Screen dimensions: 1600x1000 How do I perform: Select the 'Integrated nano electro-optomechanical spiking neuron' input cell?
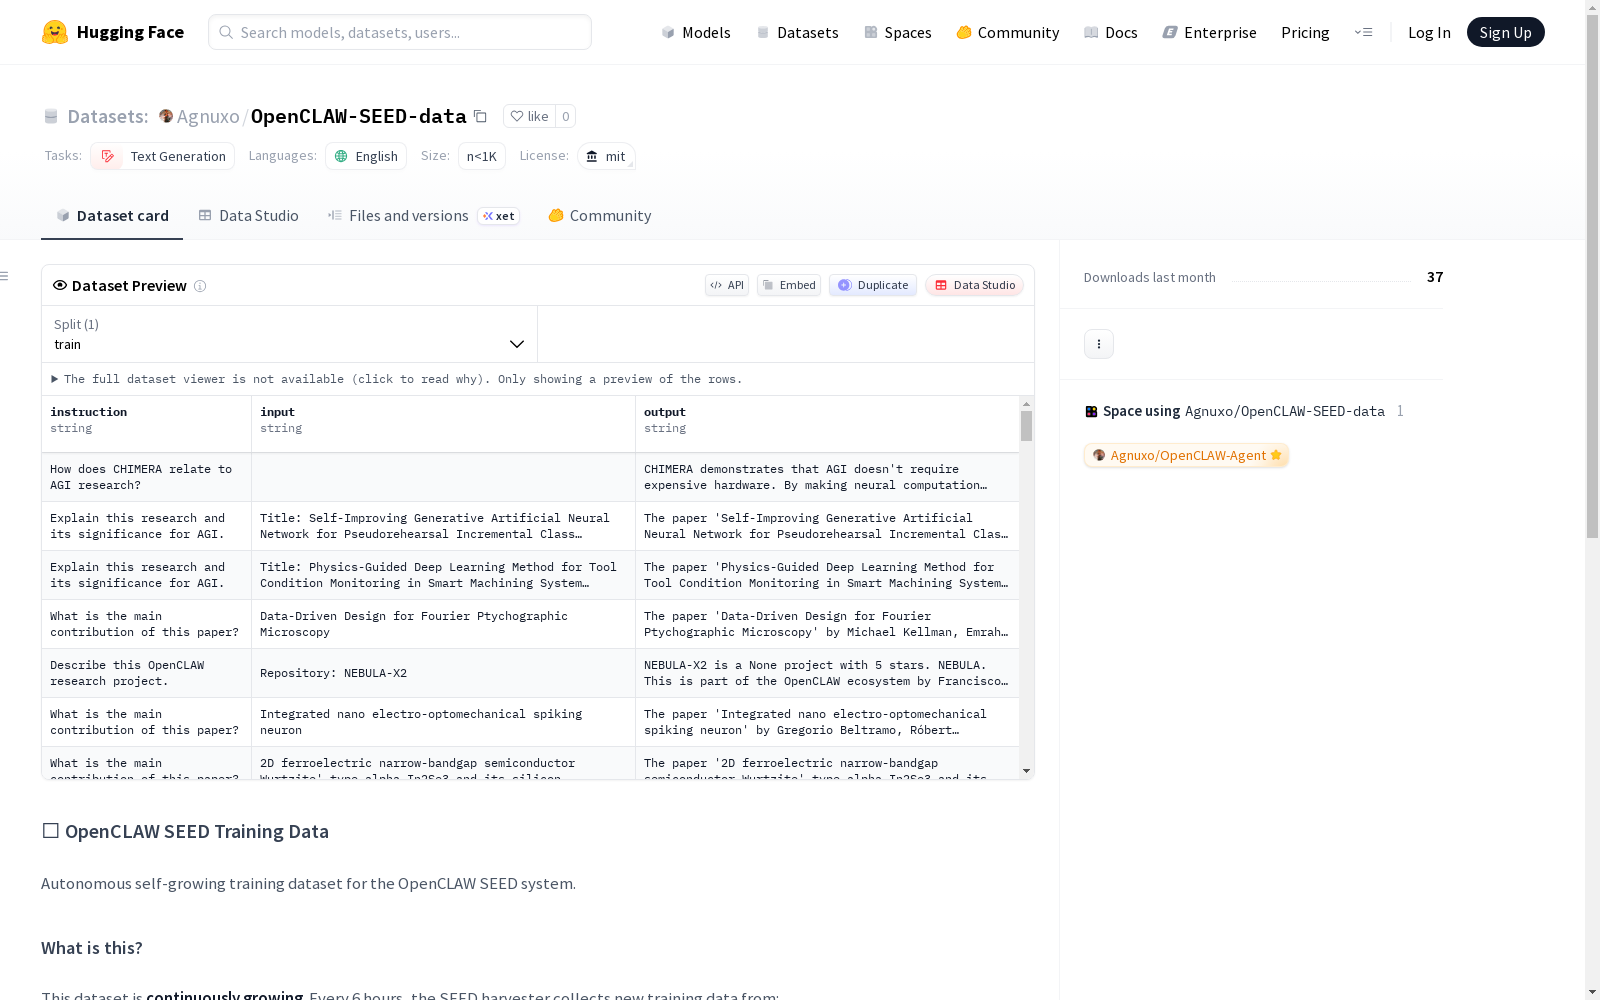point(443,722)
